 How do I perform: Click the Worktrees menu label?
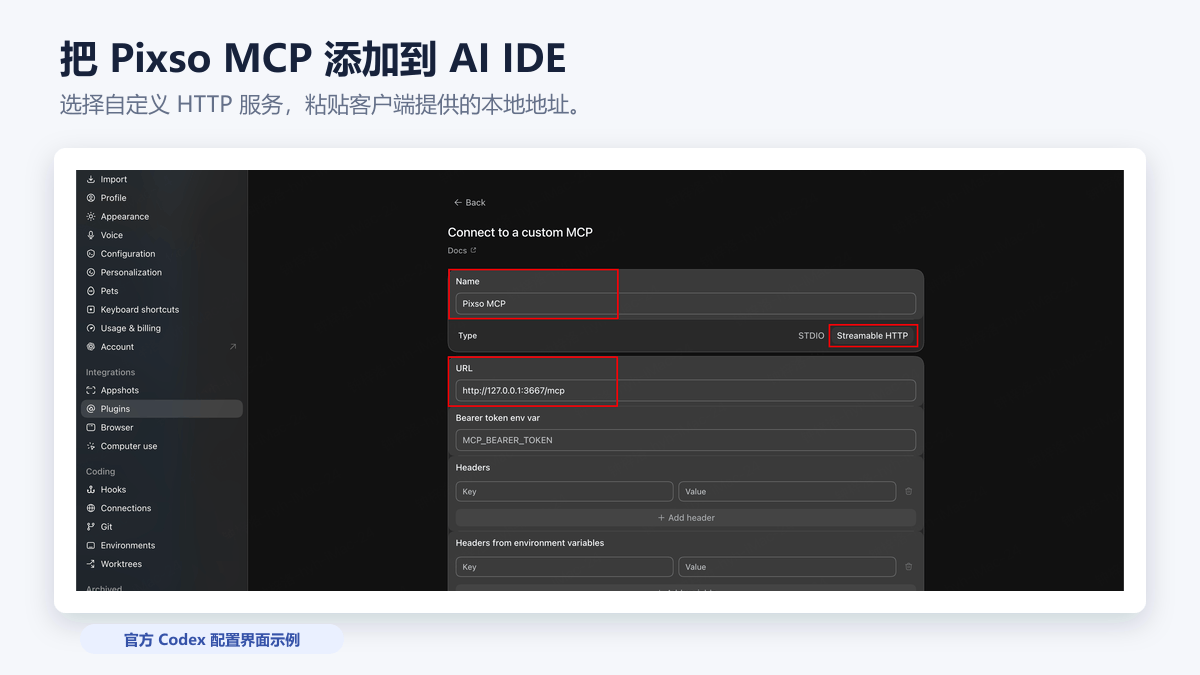point(121,564)
